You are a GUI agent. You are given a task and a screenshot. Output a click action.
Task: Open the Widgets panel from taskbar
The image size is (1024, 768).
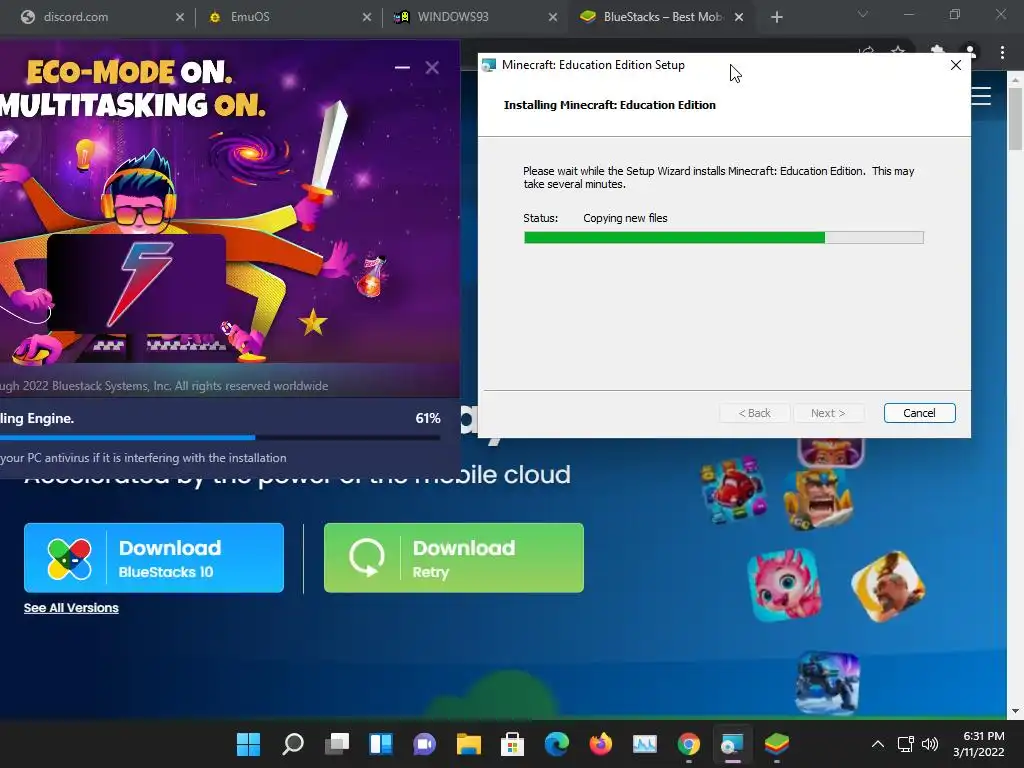tap(381, 744)
